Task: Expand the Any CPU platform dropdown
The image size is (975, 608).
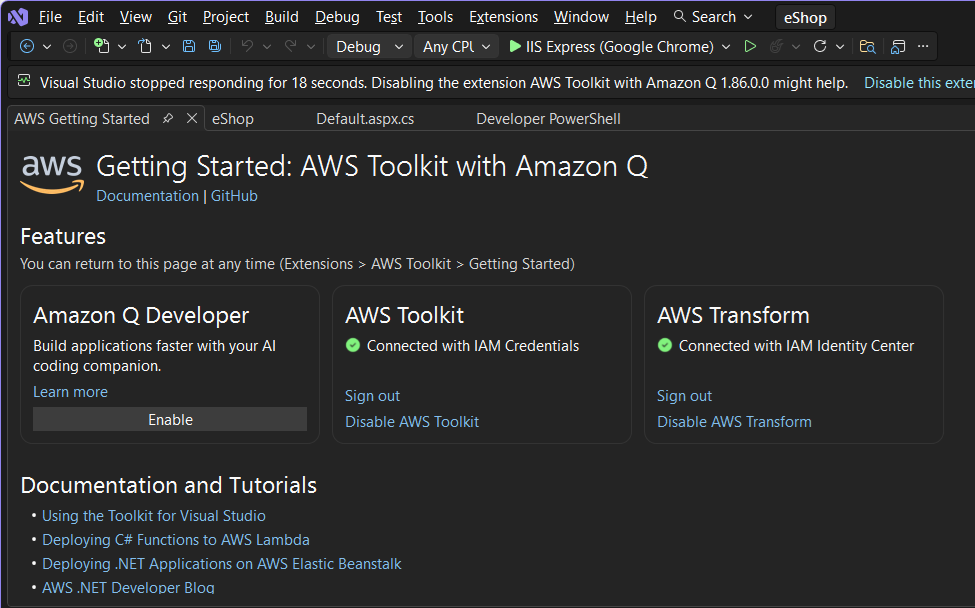Action: point(455,46)
